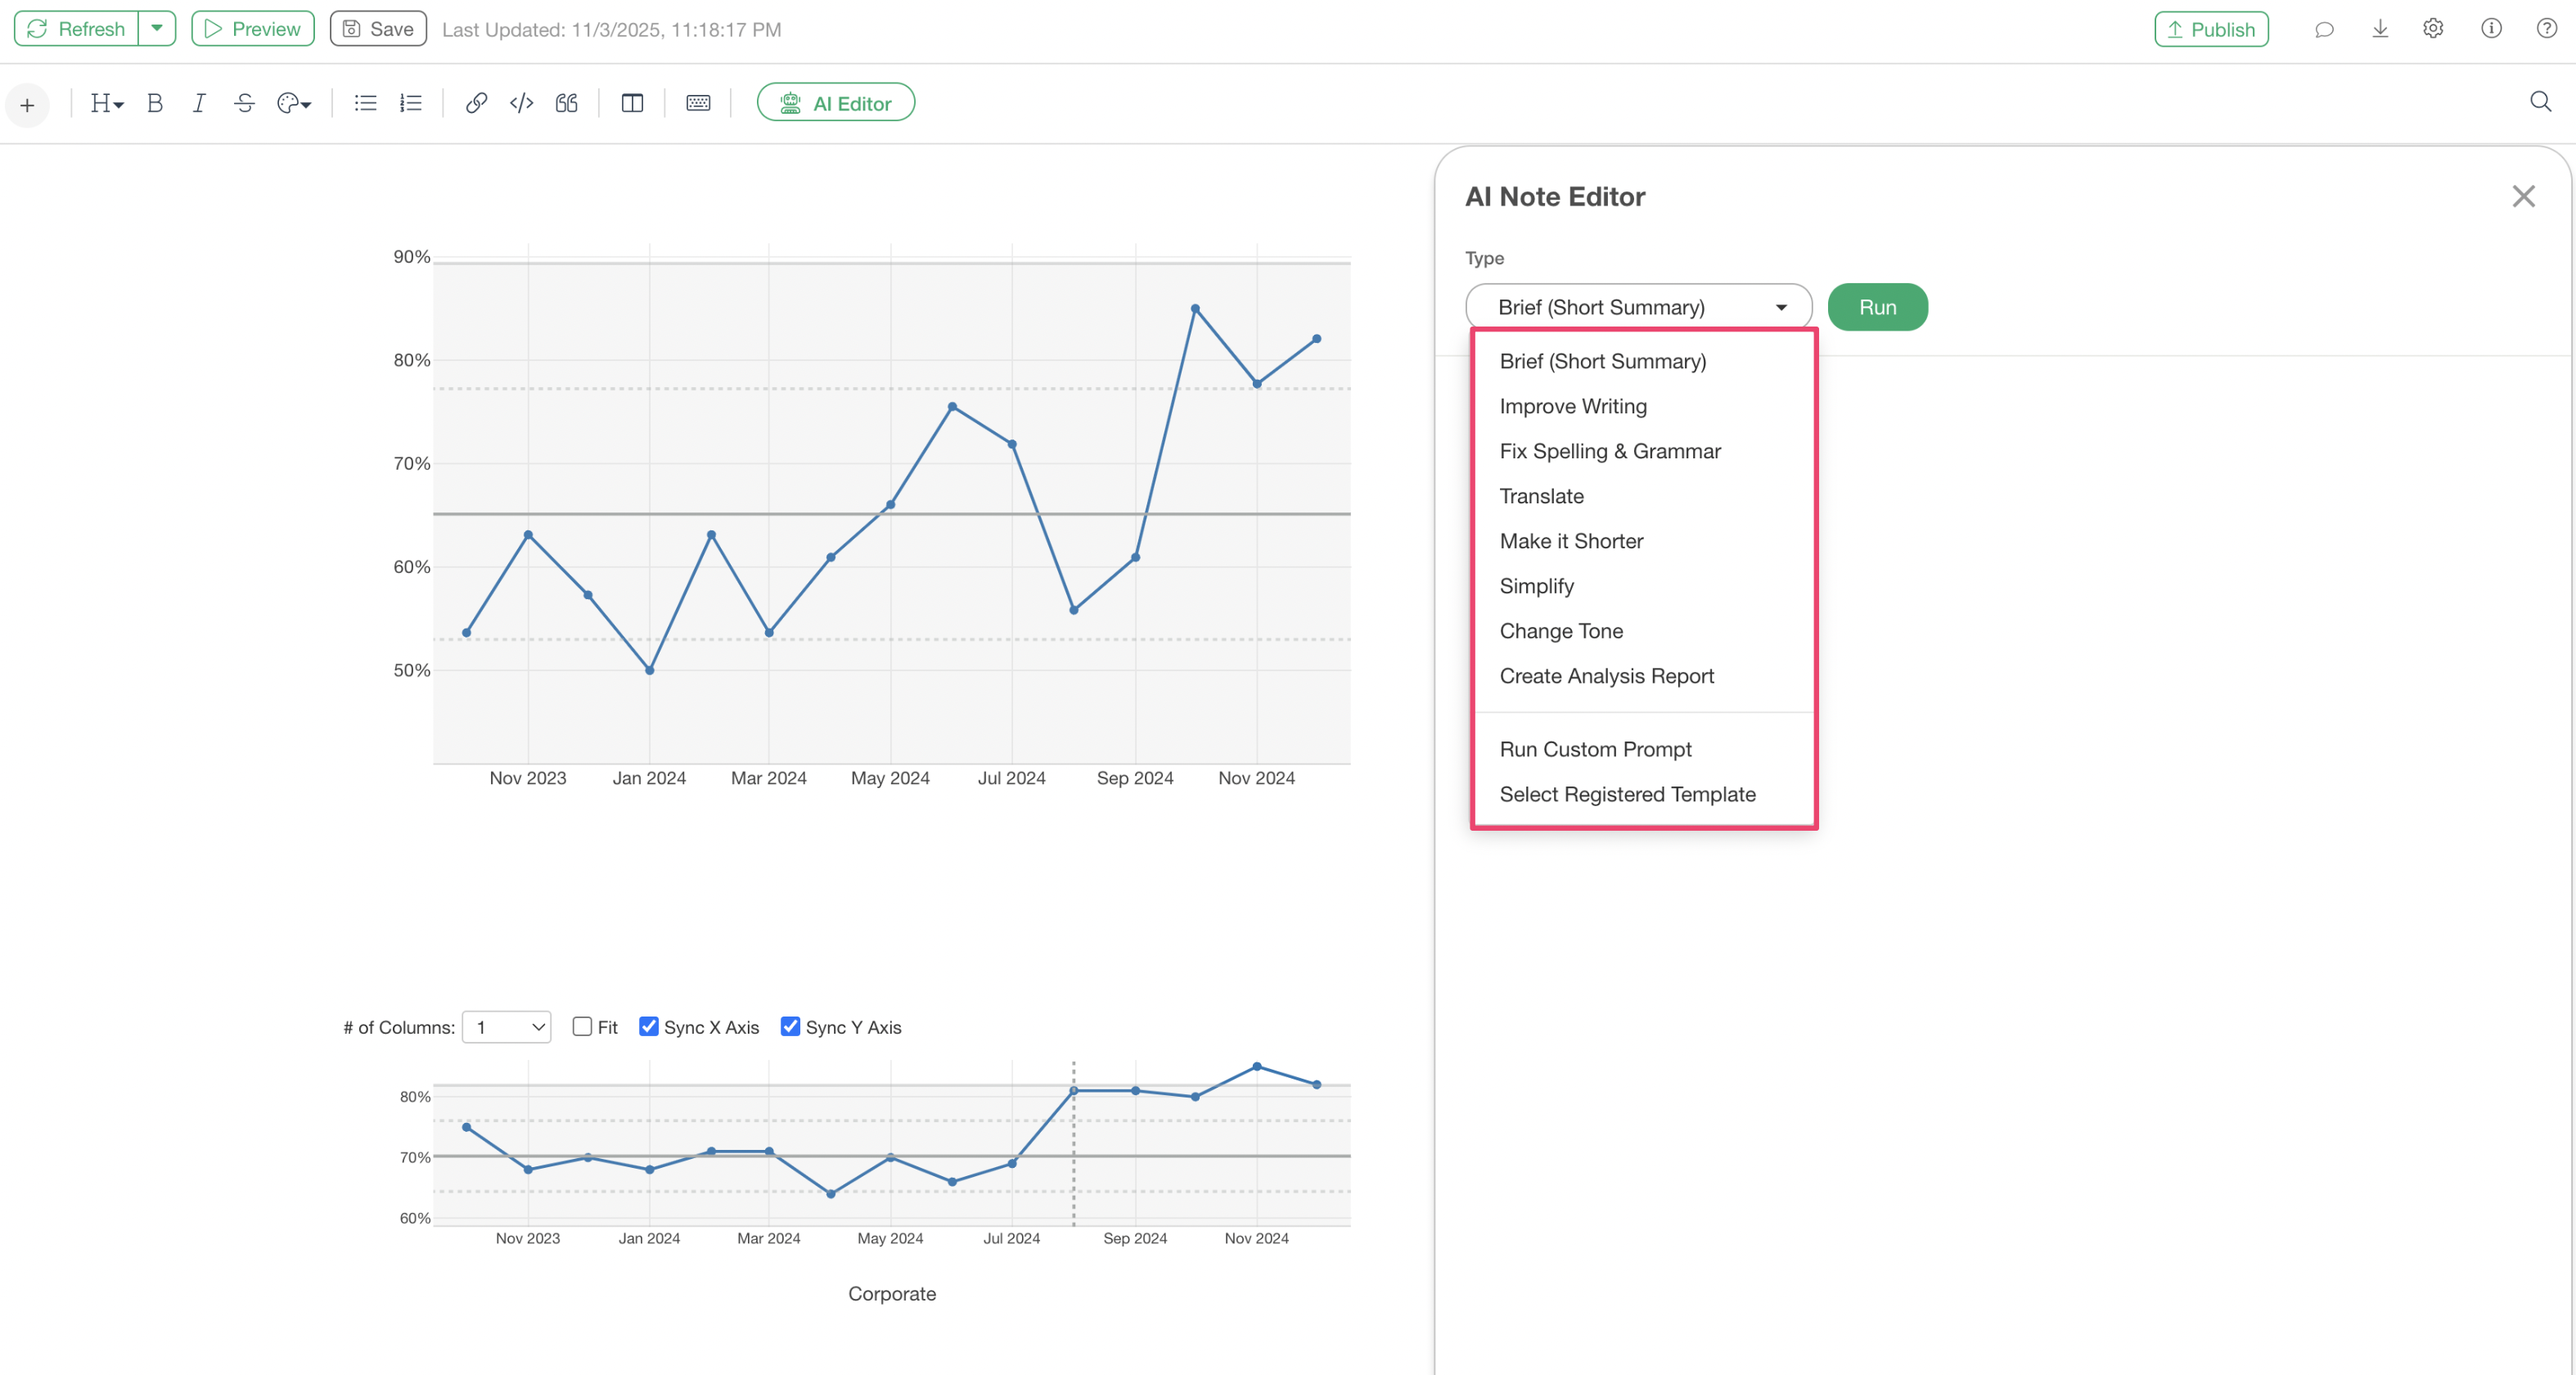
Task: Open the comments icon in header
Action: [2324, 29]
